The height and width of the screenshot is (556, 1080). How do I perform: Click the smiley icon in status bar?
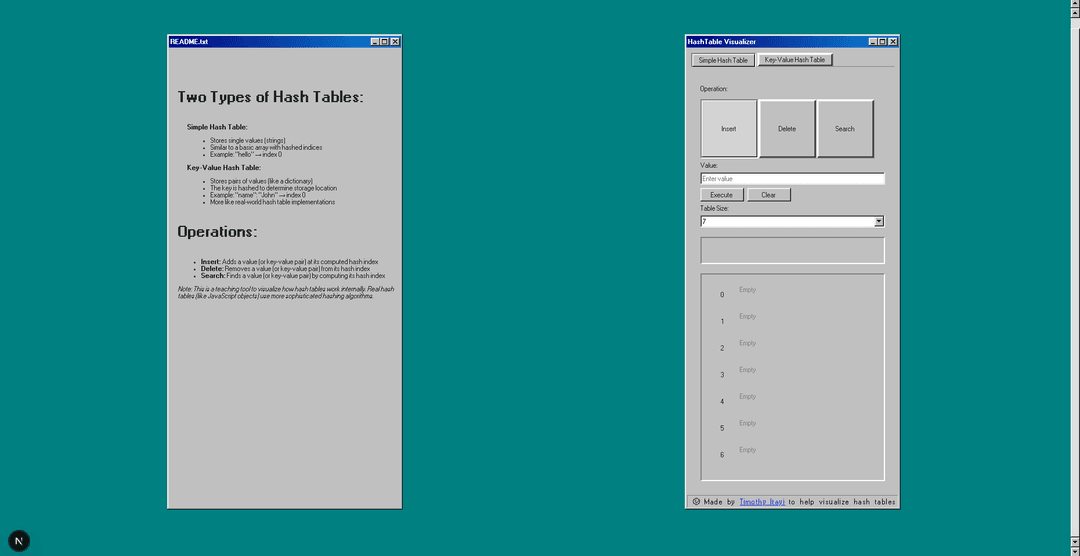pos(696,502)
